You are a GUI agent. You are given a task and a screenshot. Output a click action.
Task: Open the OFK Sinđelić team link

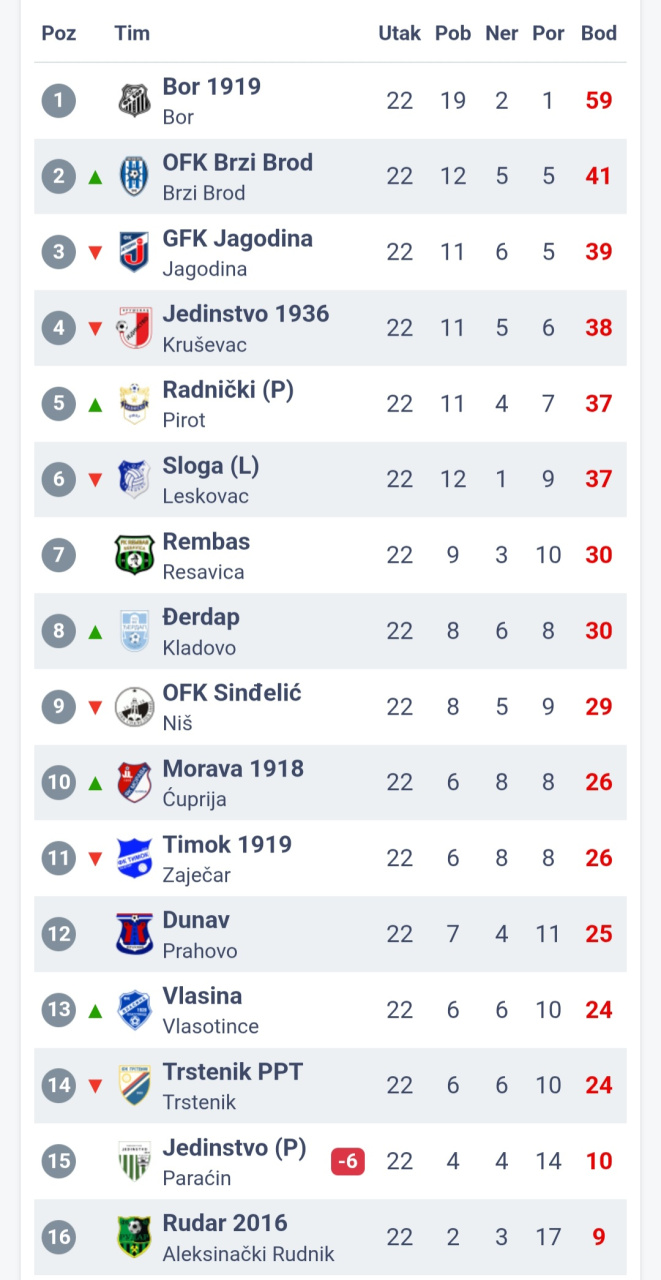coord(232,693)
